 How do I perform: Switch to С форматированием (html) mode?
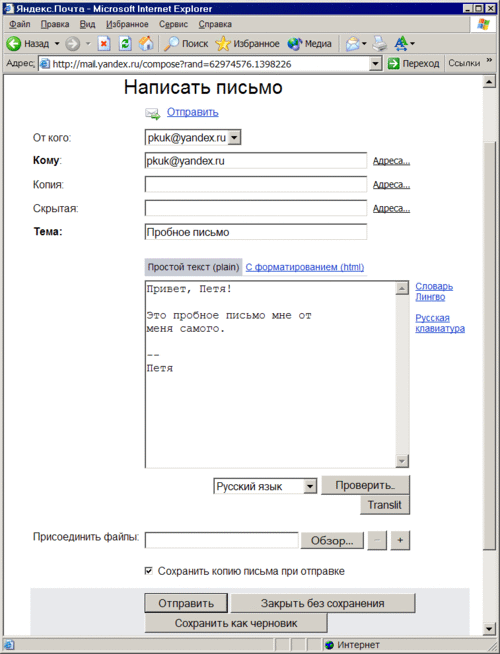click(305, 267)
